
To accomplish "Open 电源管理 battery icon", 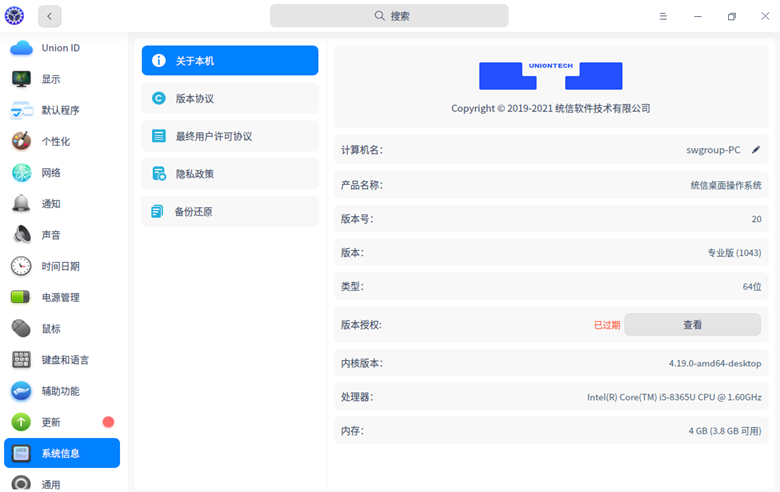I will [x=20, y=297].
